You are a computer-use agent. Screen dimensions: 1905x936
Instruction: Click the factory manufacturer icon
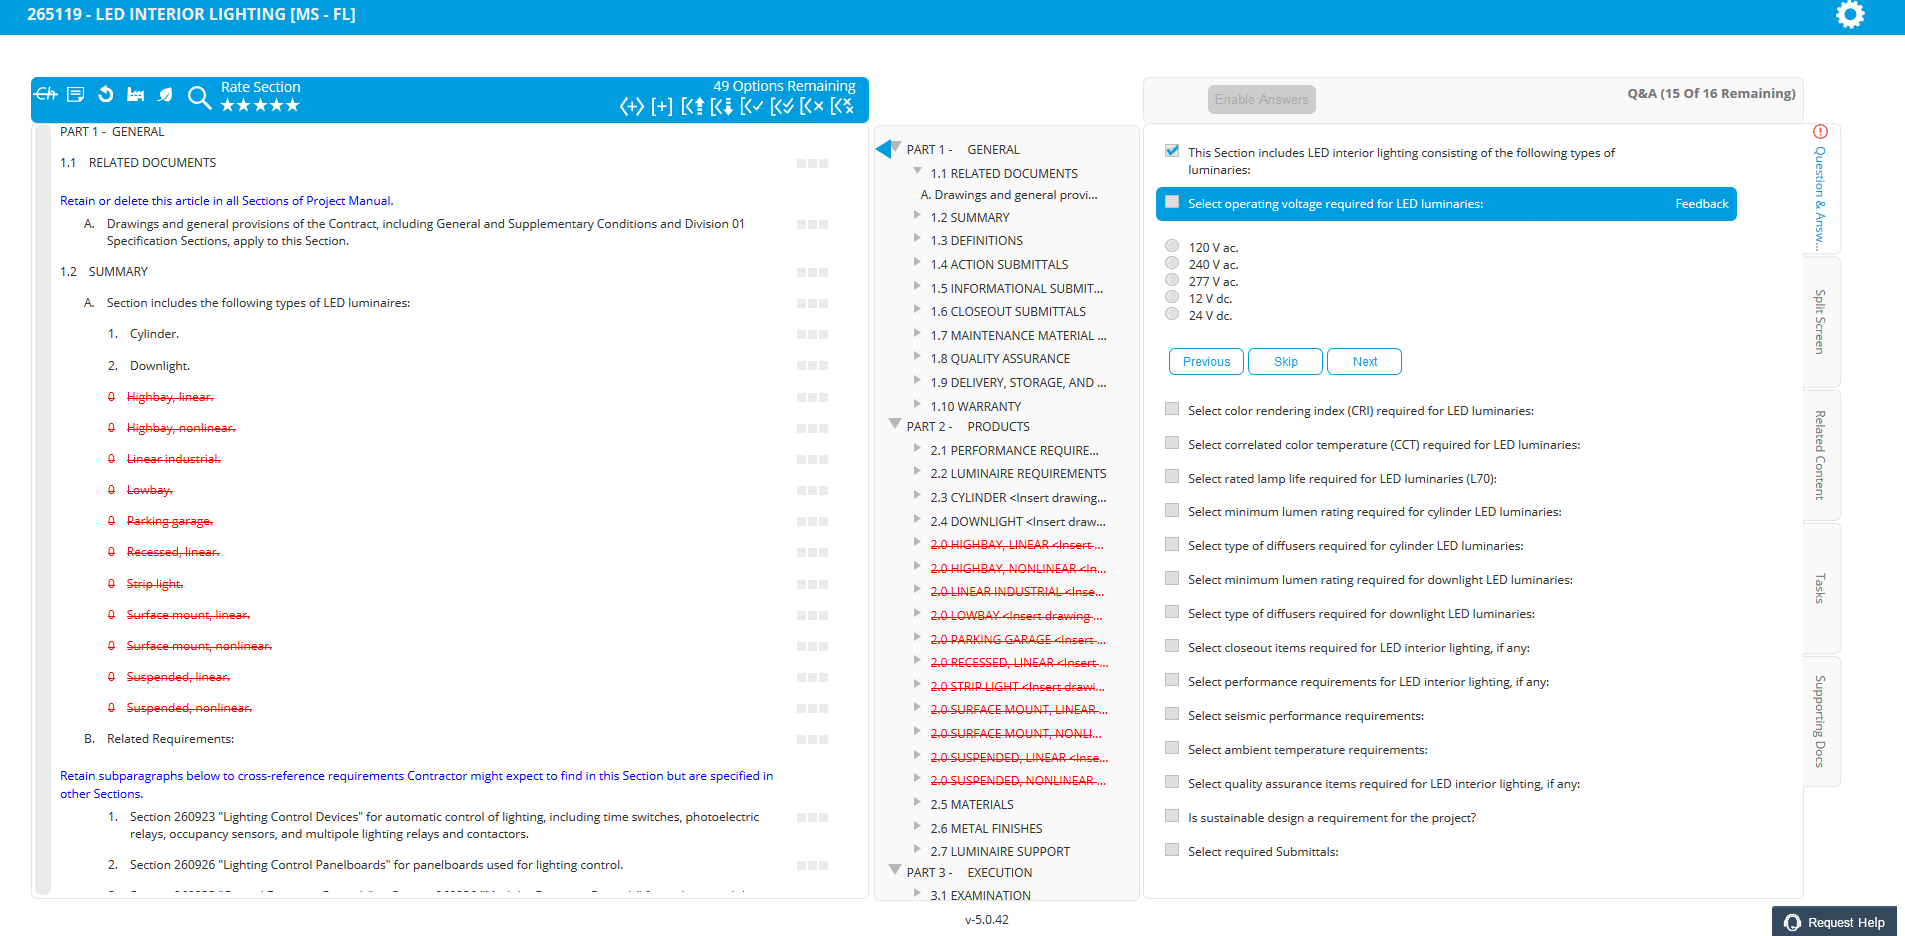[135, 95]
